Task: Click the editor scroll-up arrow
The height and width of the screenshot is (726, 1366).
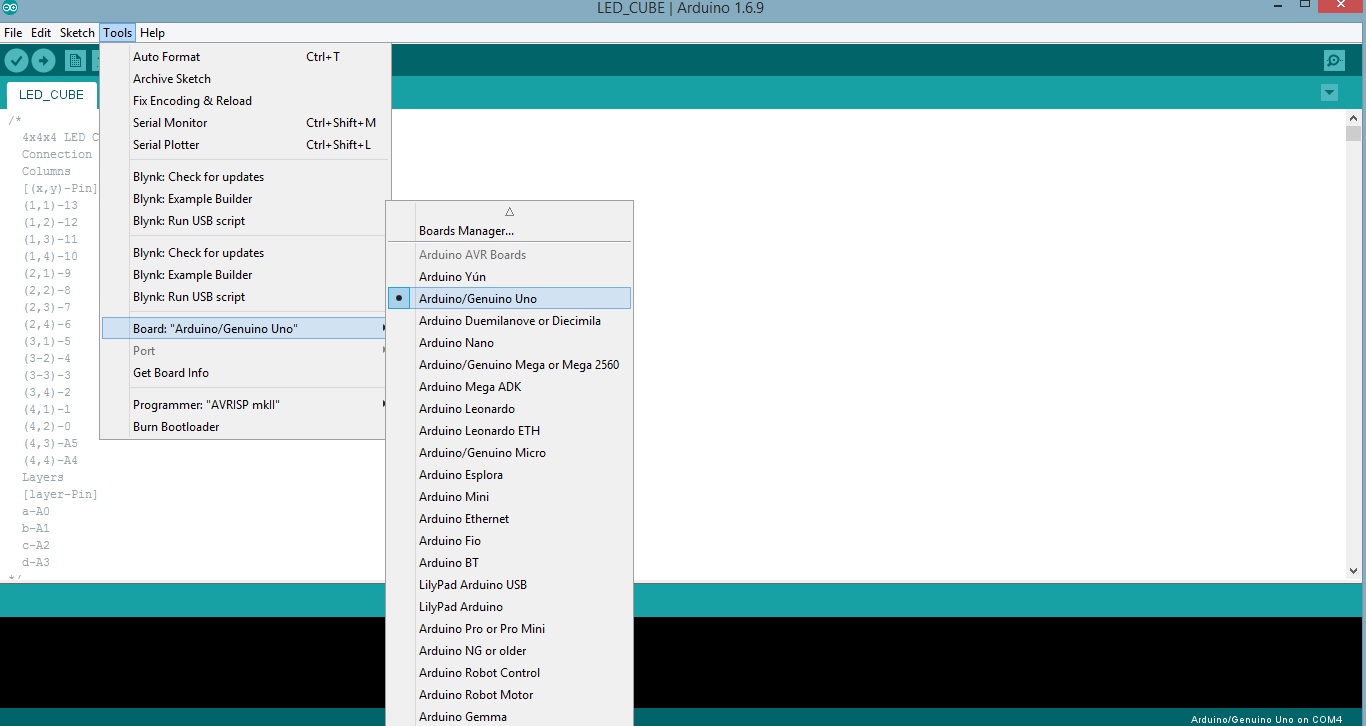Action: pyautogui.click(x=1353, y=117)
